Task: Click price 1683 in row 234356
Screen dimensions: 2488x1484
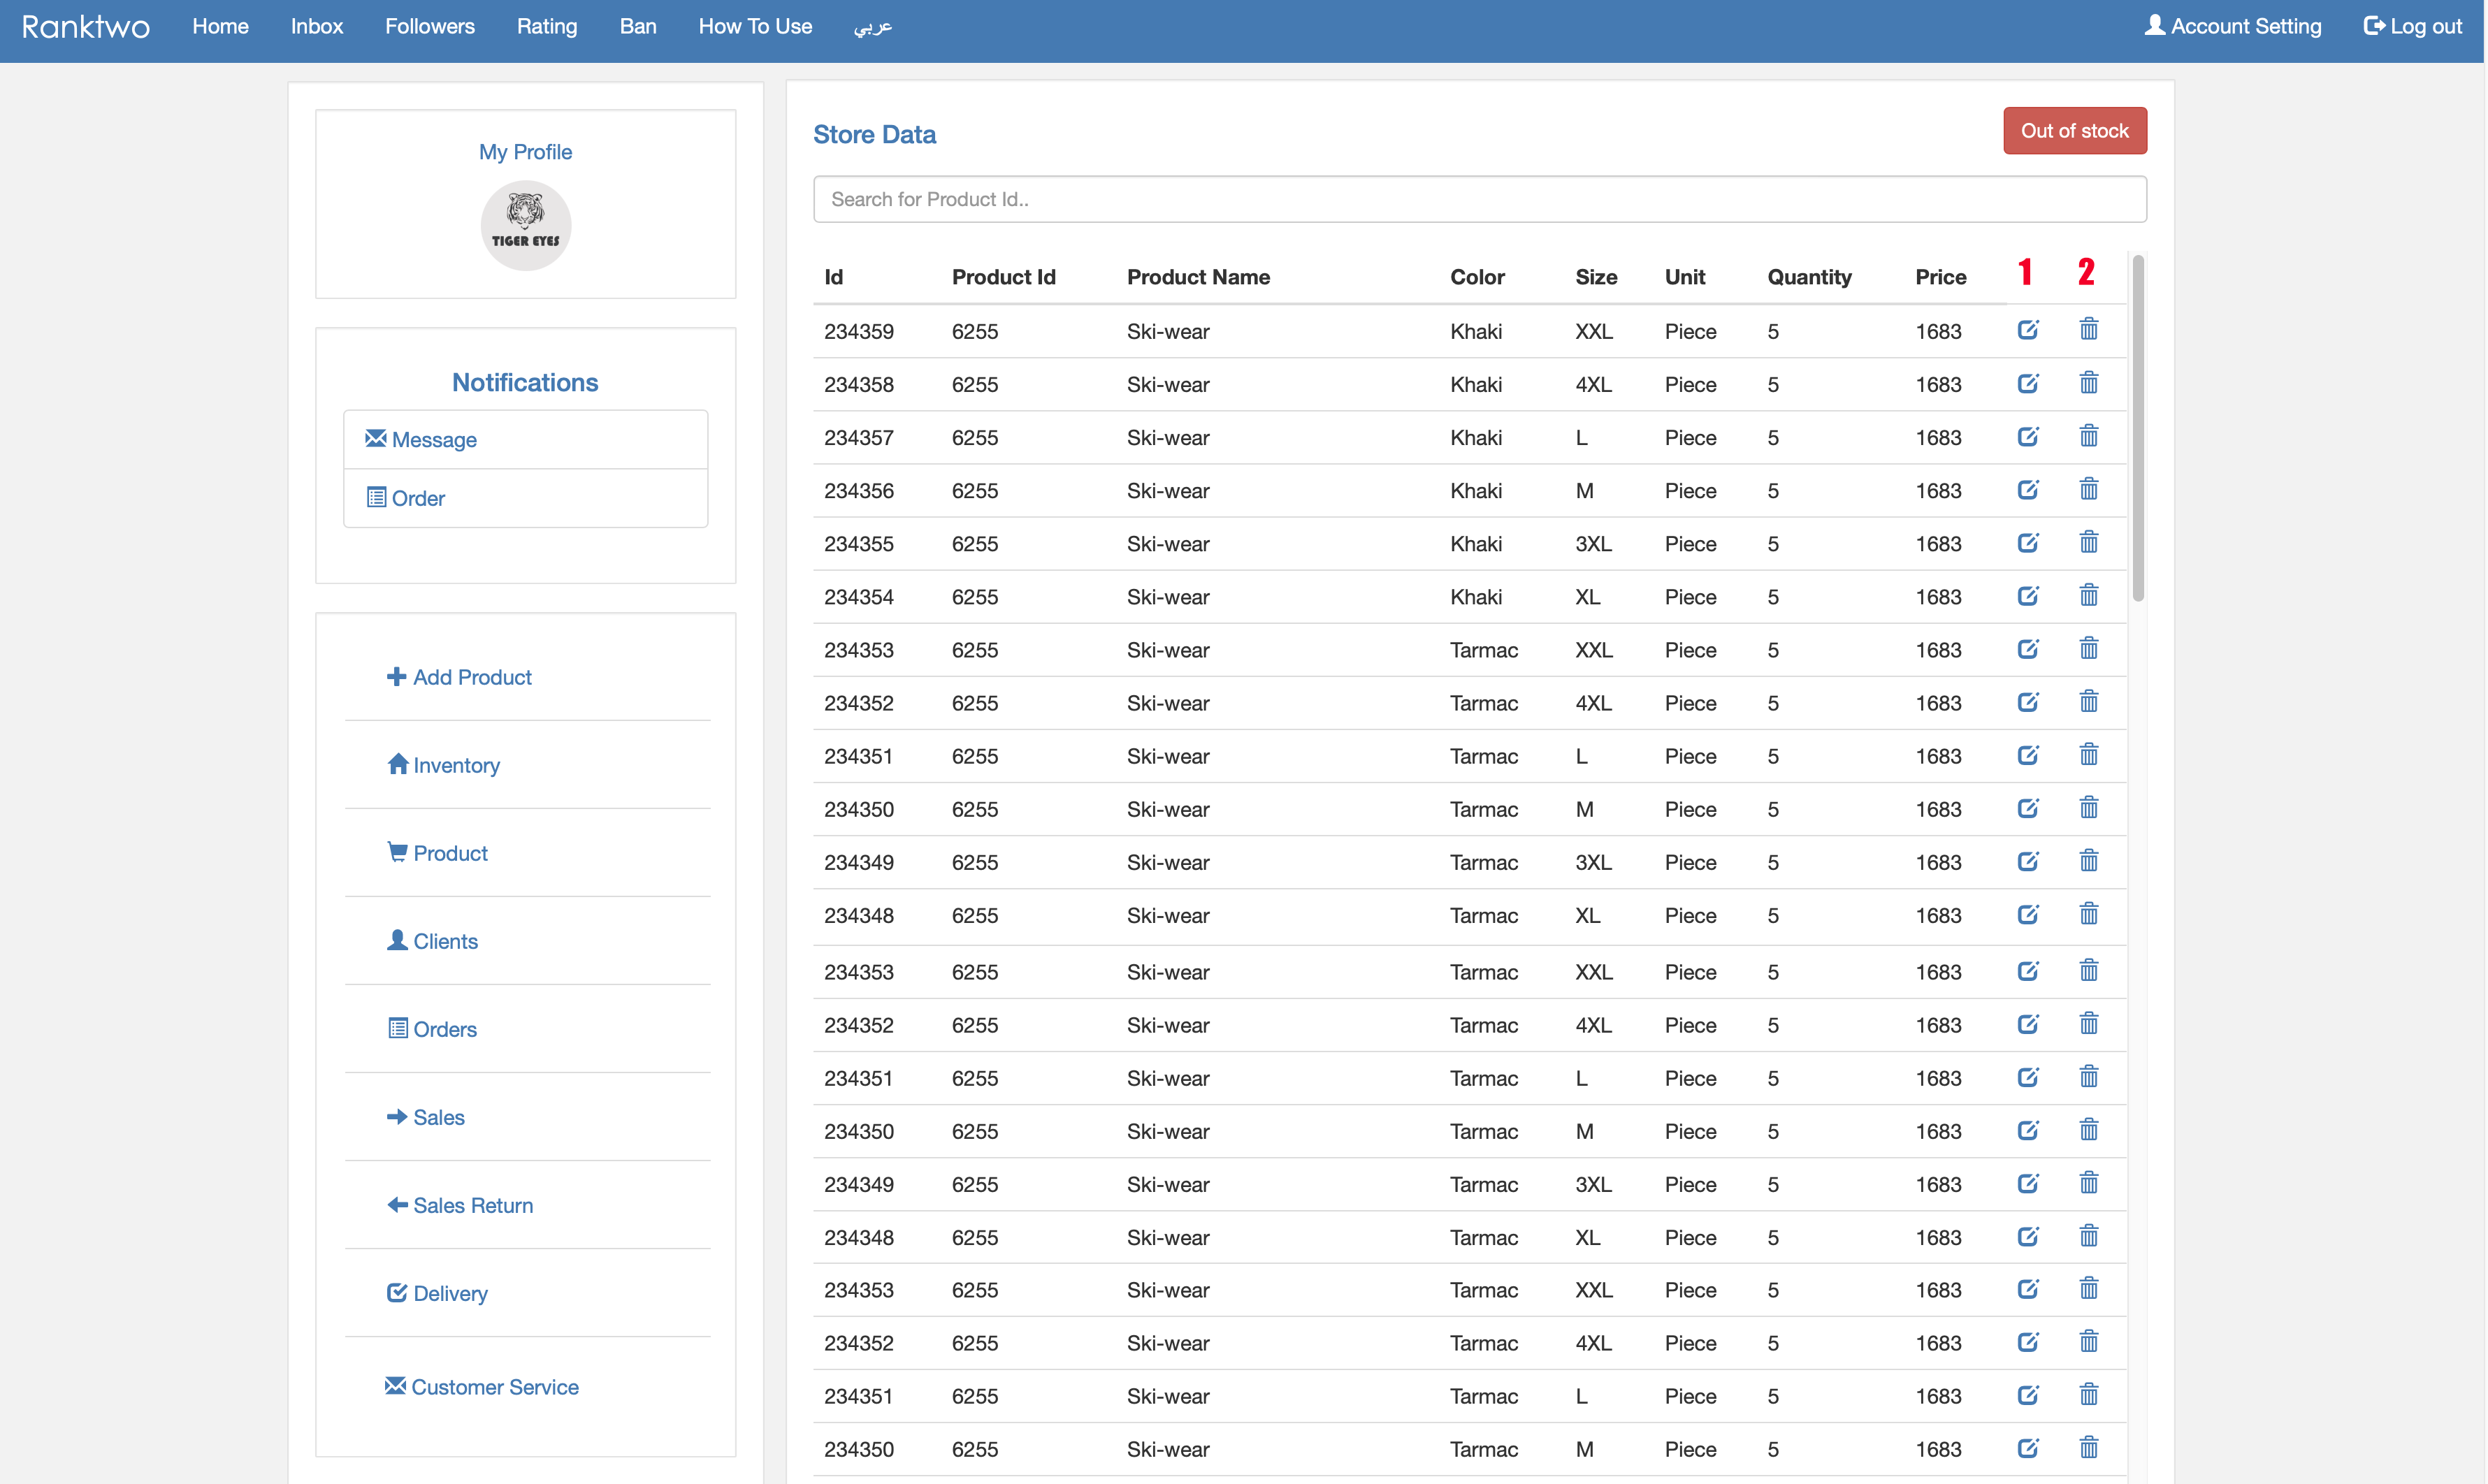Action: (1938, 490)
